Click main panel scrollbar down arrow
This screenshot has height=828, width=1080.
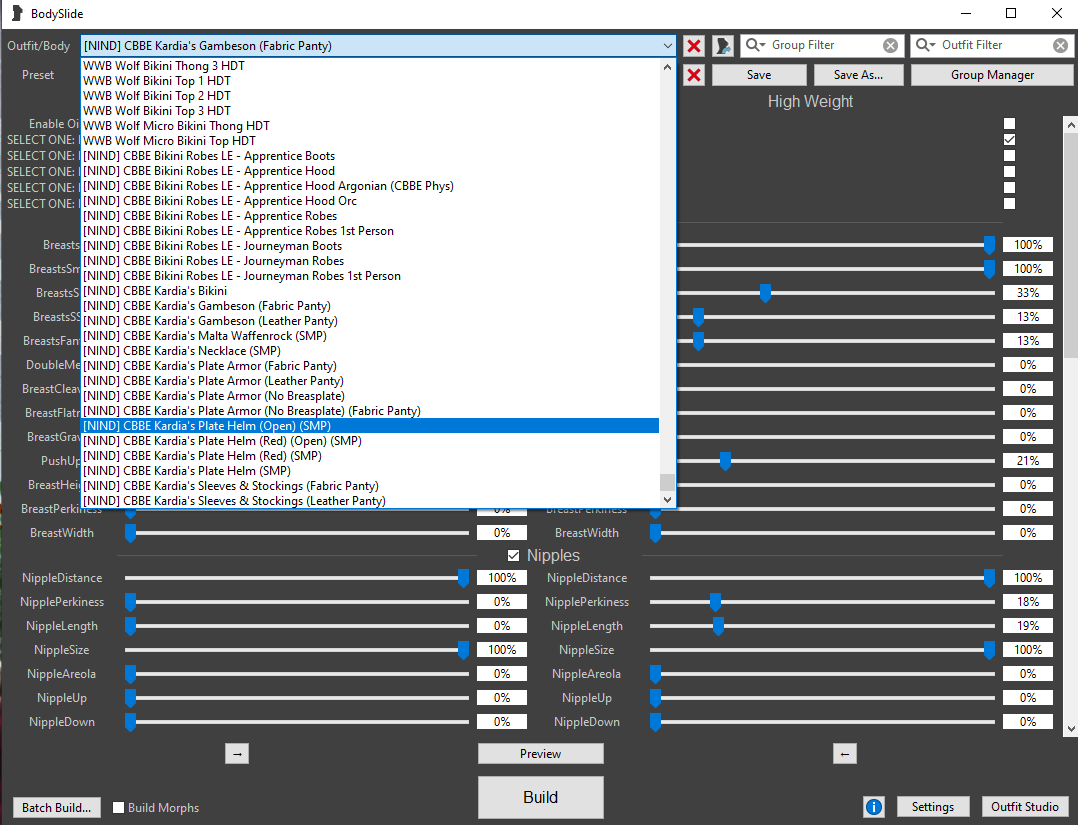1070,729
